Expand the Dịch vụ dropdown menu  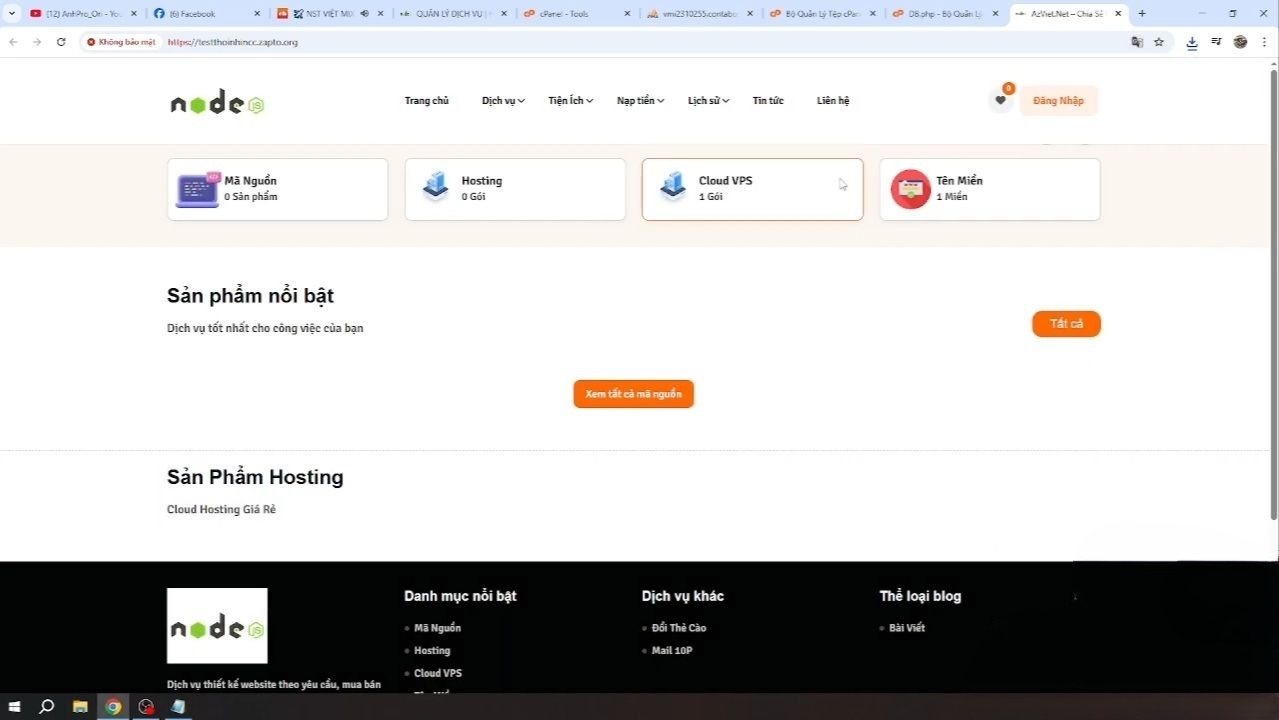[503, 101]
